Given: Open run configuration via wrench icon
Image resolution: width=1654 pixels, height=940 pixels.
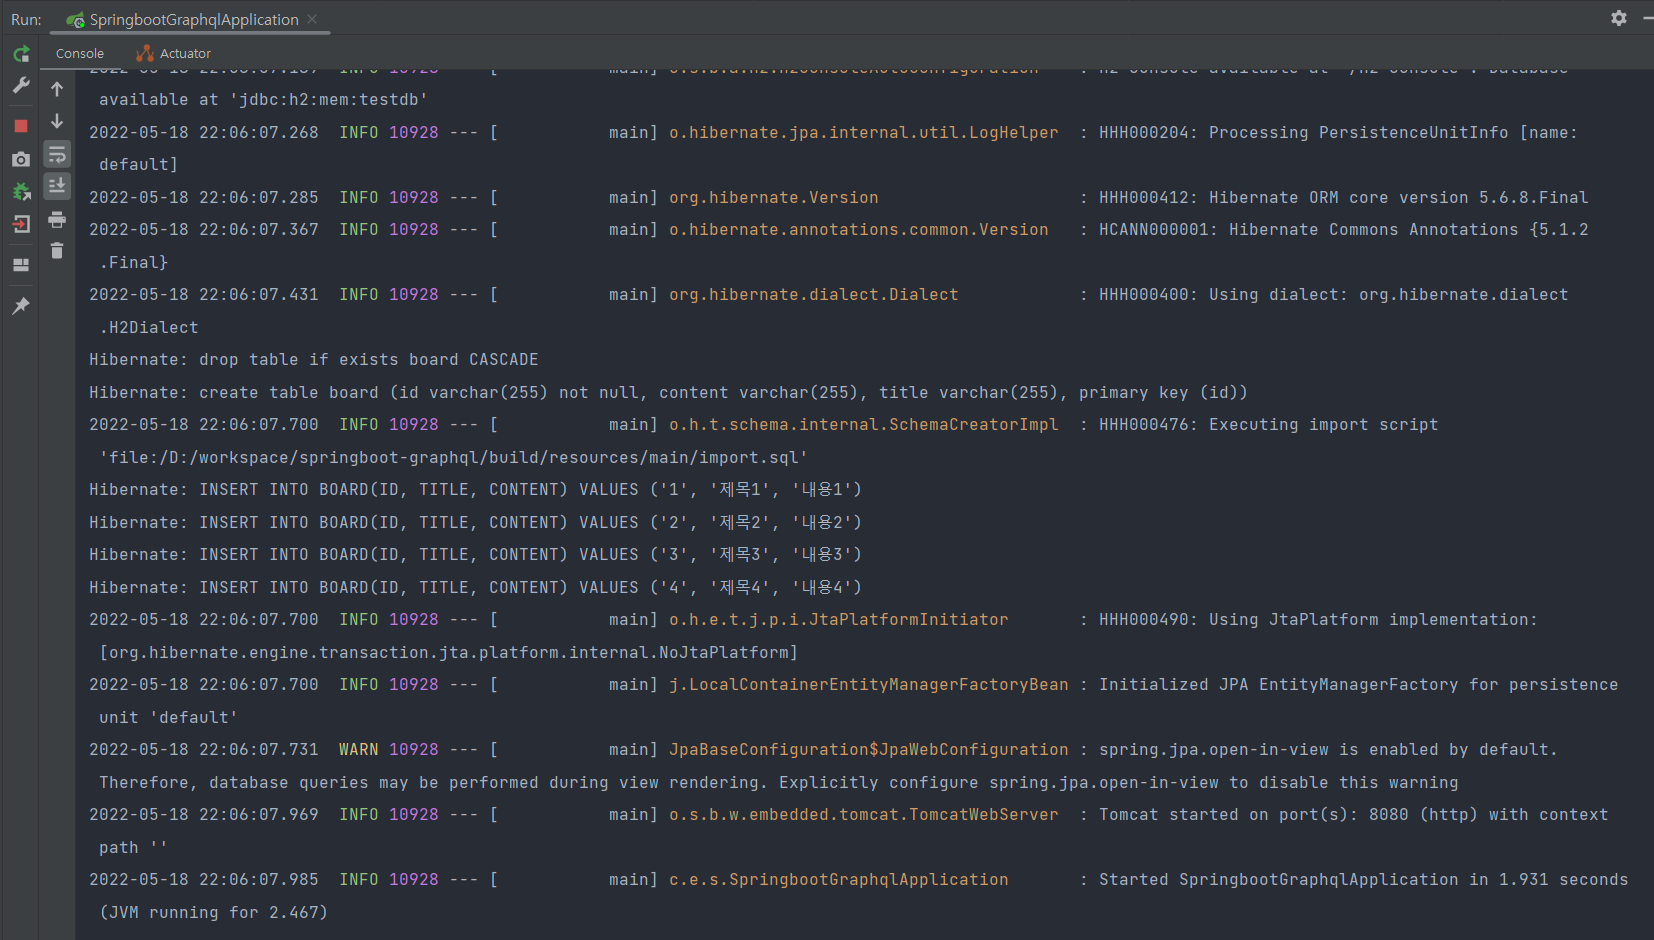Looking at the screenshot, I should coord(21,86).
